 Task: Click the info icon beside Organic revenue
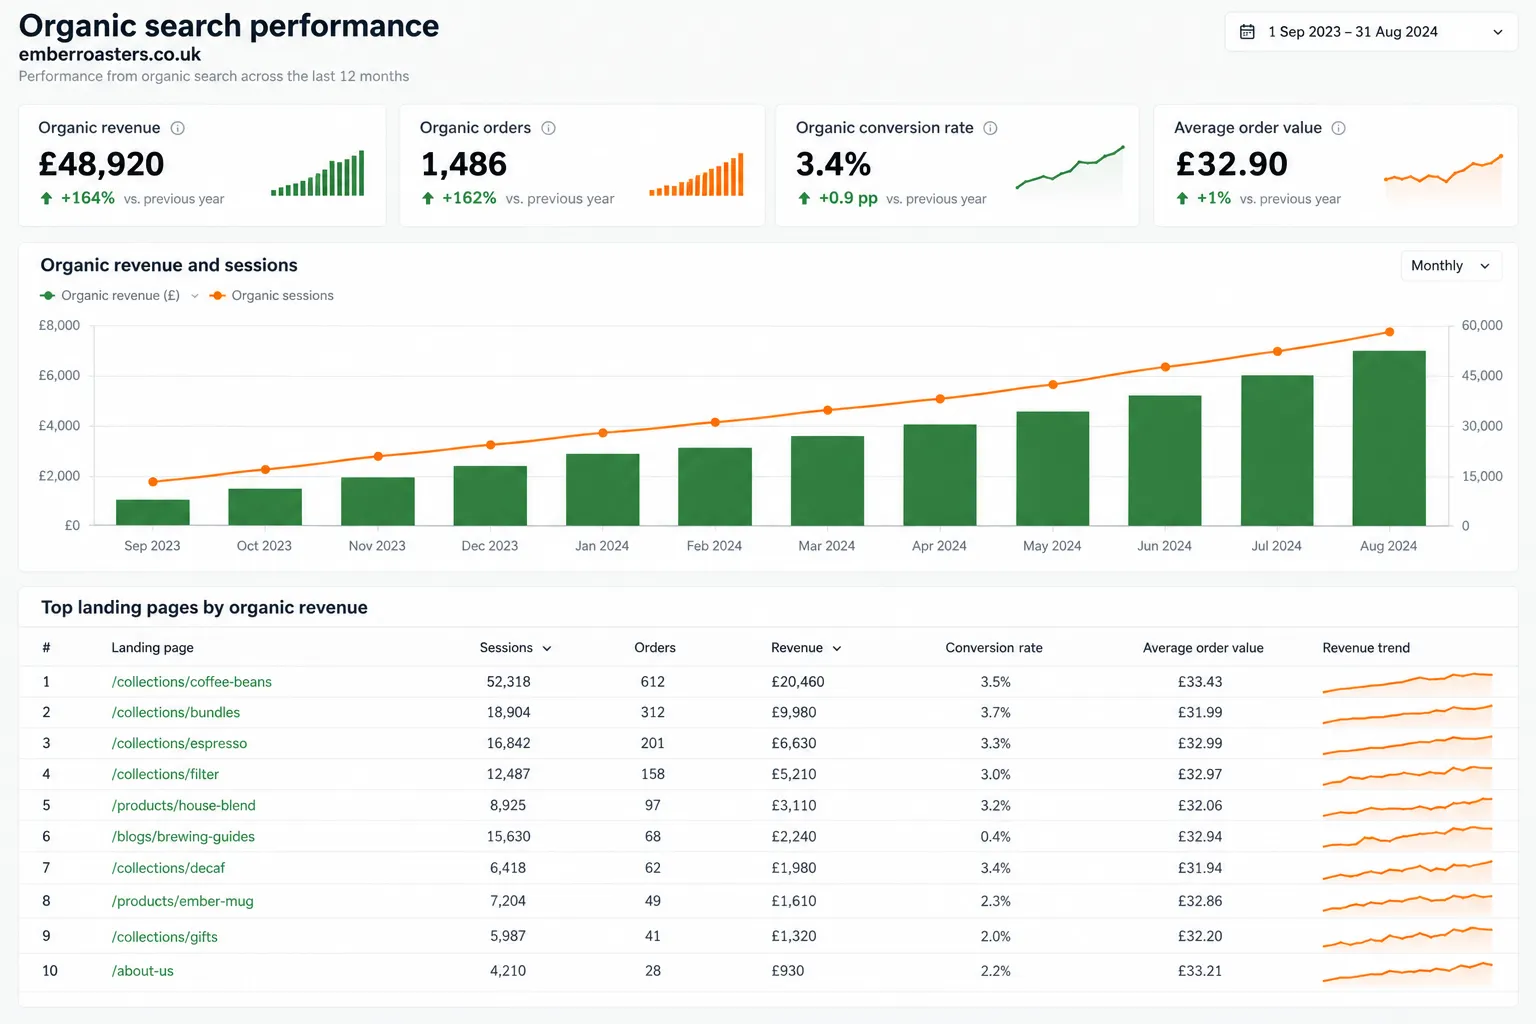(178, 128)
